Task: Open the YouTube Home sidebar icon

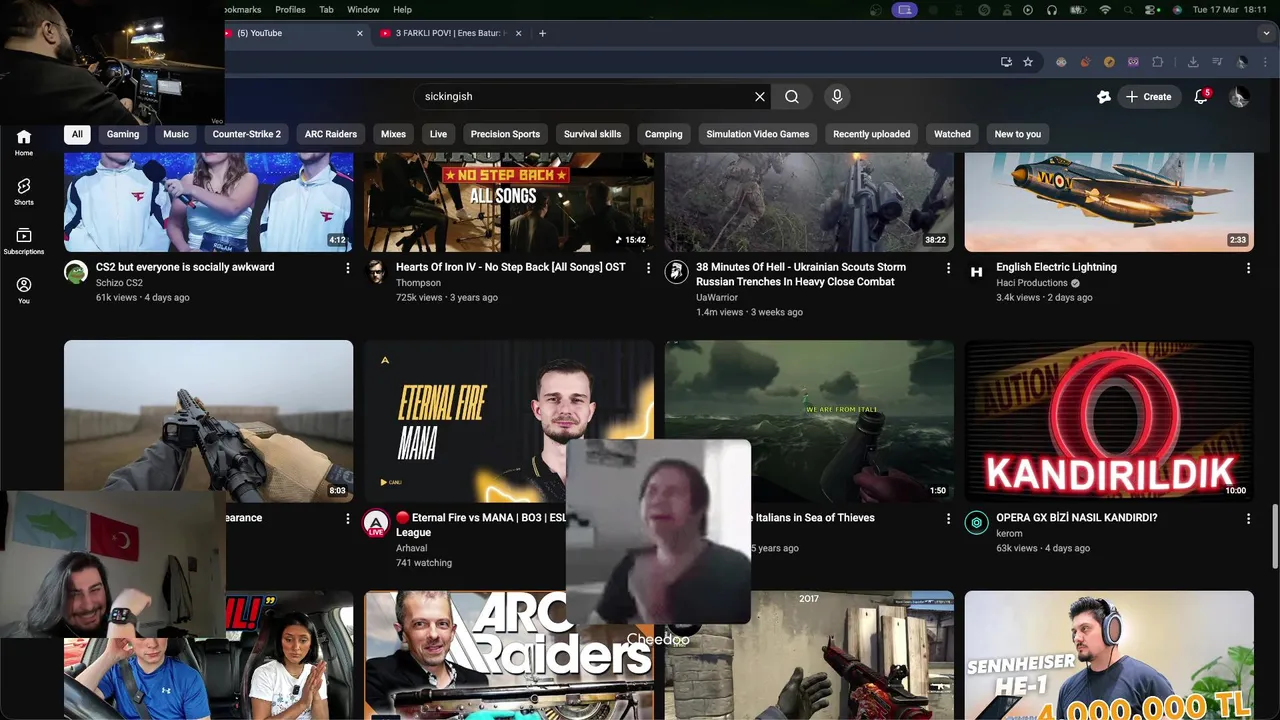Action: pos(24,142)
